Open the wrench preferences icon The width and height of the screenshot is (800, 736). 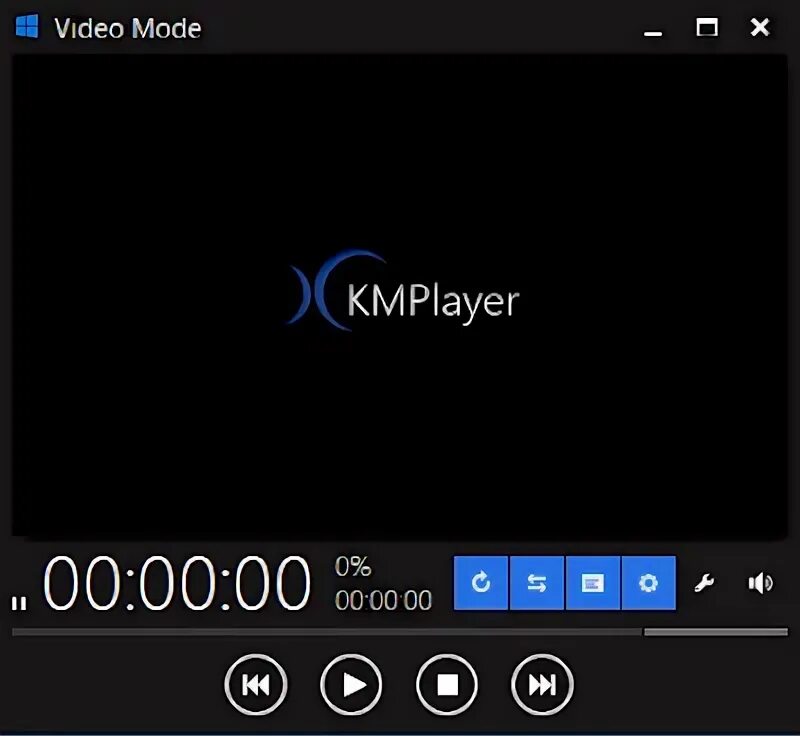704,582
